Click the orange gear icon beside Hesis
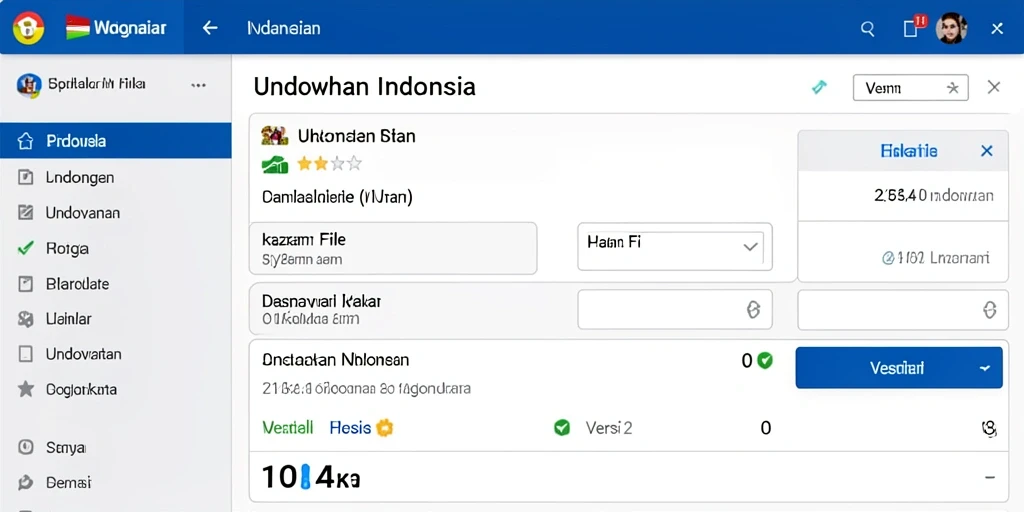This screenshot has height=512, width=1024. coord(385,428)
